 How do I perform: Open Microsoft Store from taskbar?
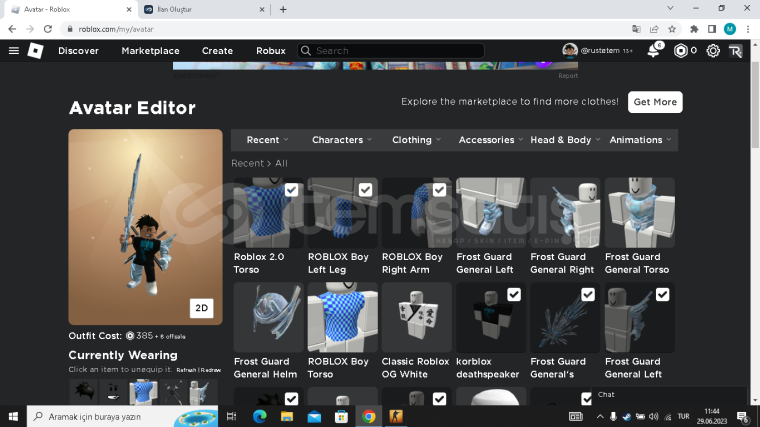(x=341, y=417)
